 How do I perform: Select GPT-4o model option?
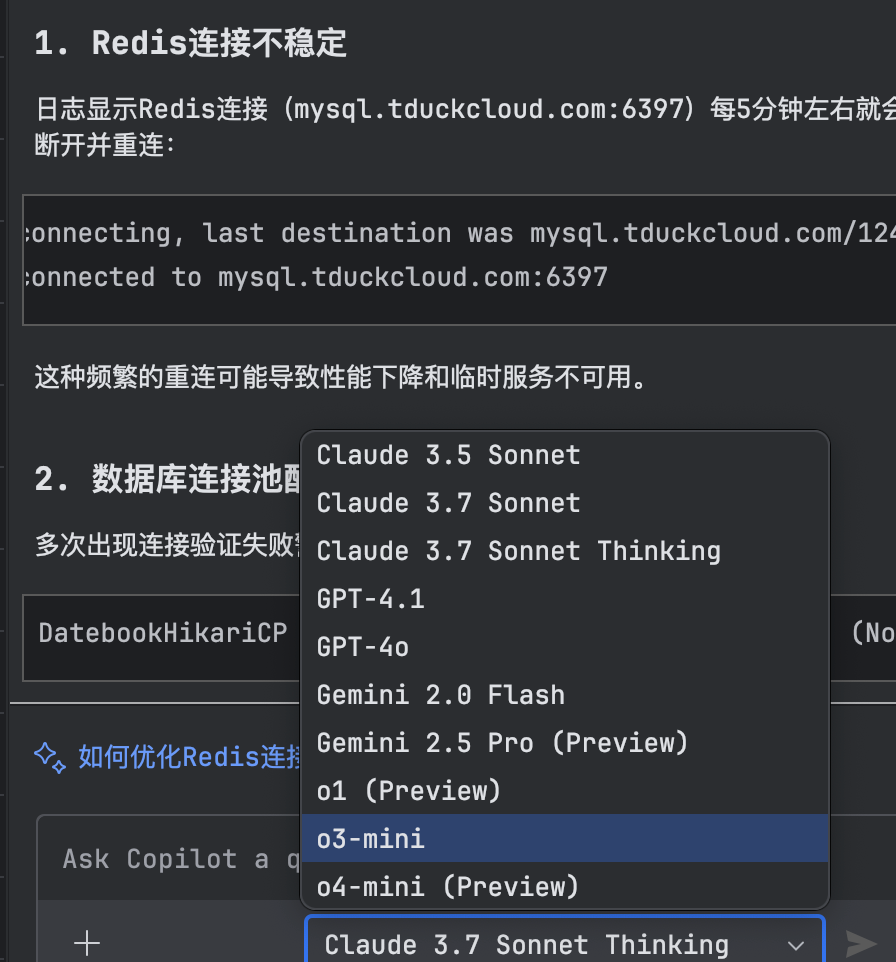[x=565, y=647]
